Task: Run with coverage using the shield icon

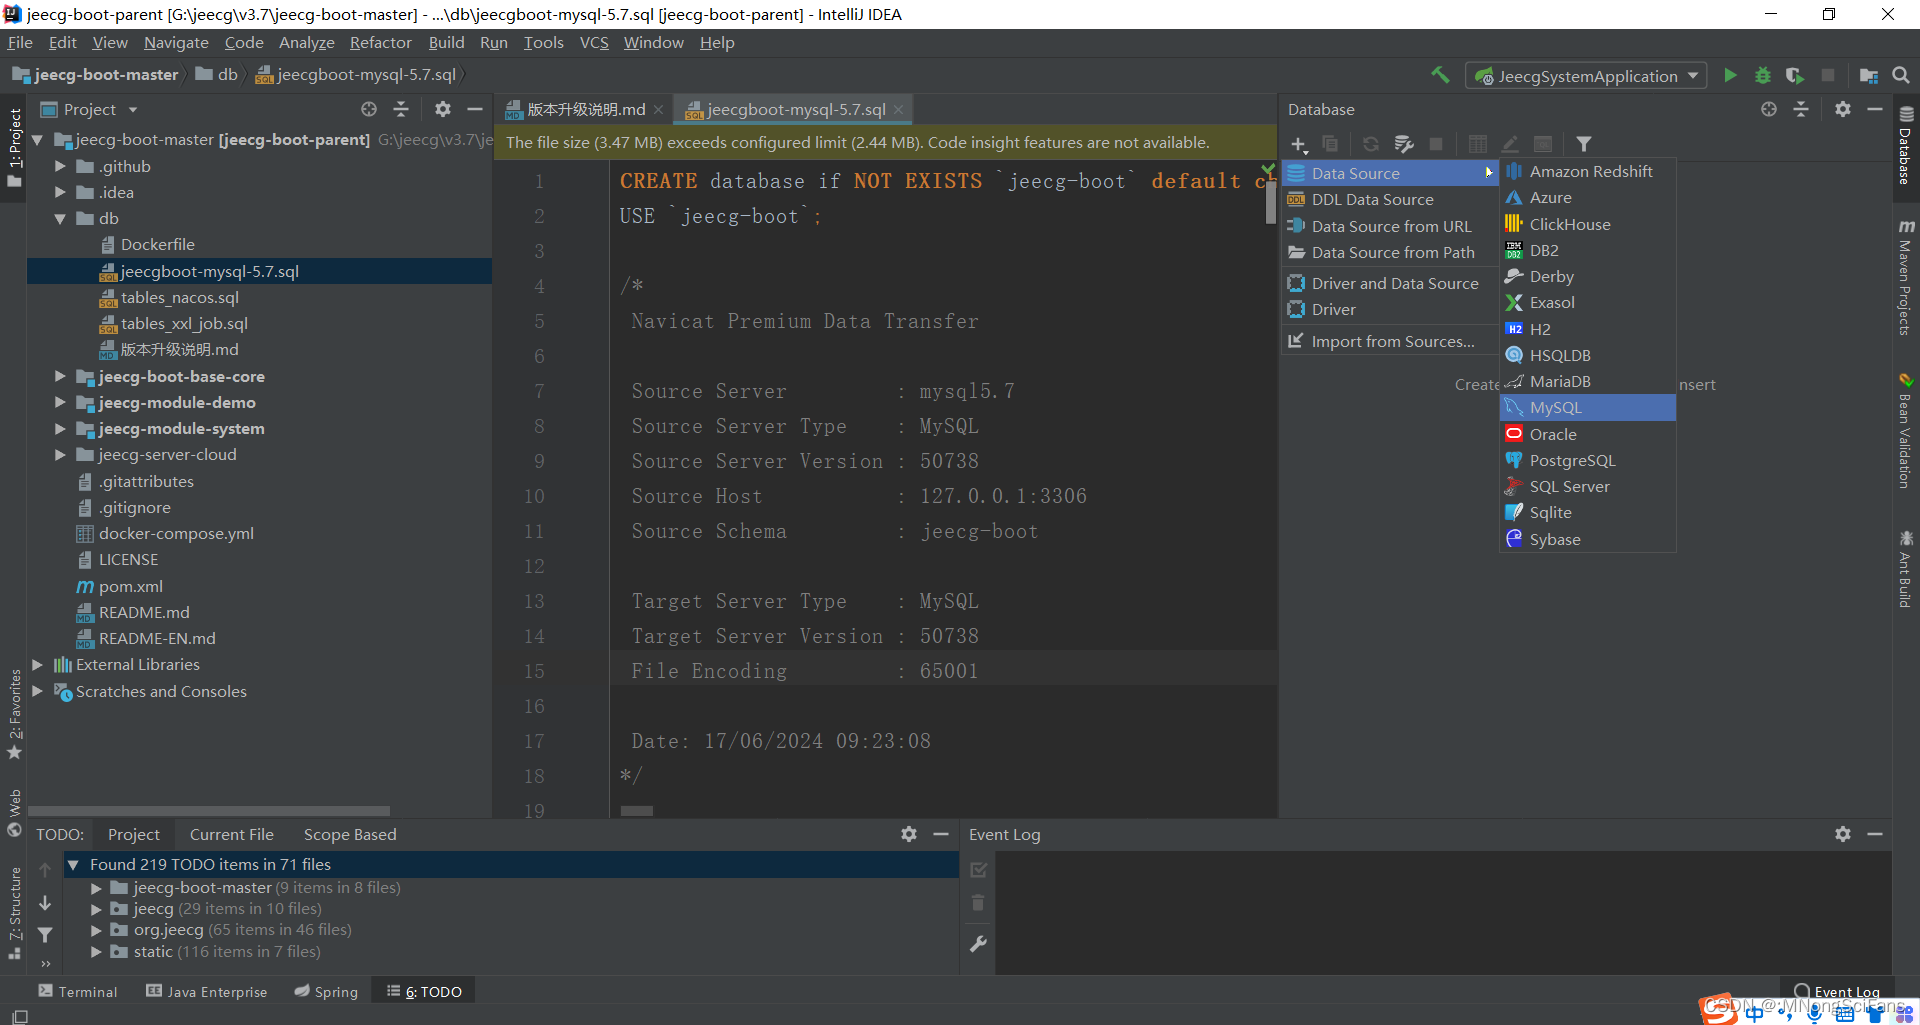Action: 1795,75
